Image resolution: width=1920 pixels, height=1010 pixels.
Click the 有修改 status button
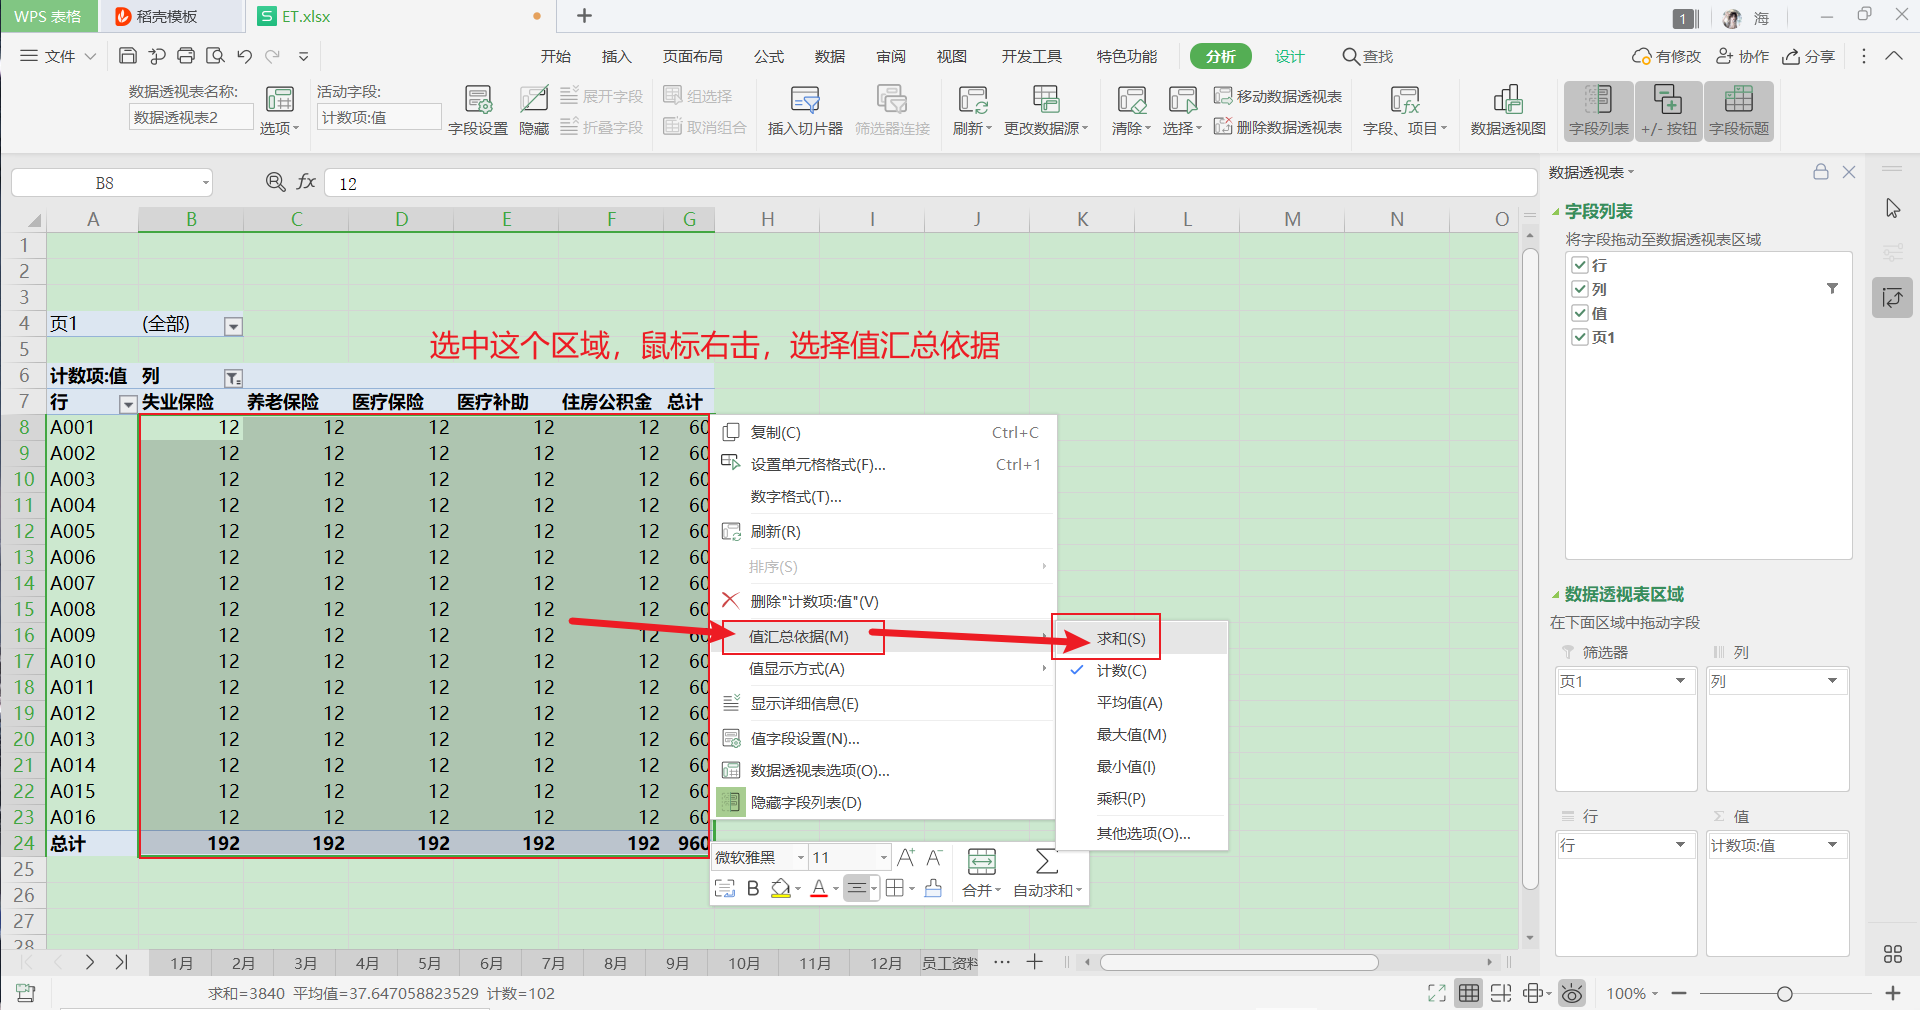[1666, 56]
